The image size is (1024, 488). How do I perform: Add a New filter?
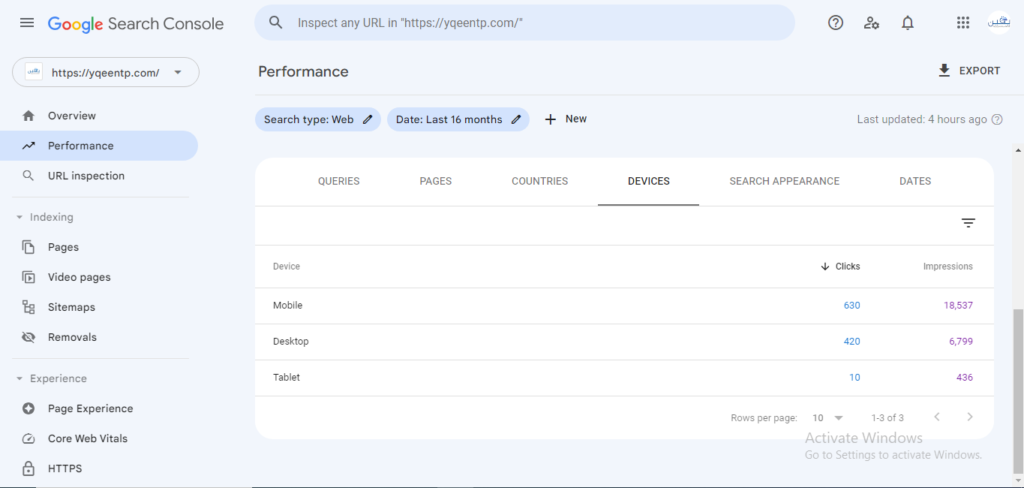pyautogui.click(x=566, y=119)
